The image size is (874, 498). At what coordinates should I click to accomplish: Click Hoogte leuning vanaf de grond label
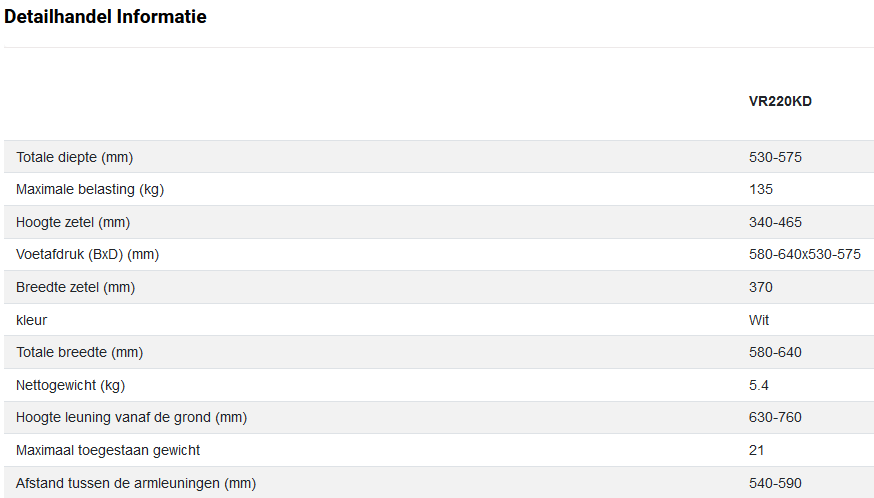132,417
